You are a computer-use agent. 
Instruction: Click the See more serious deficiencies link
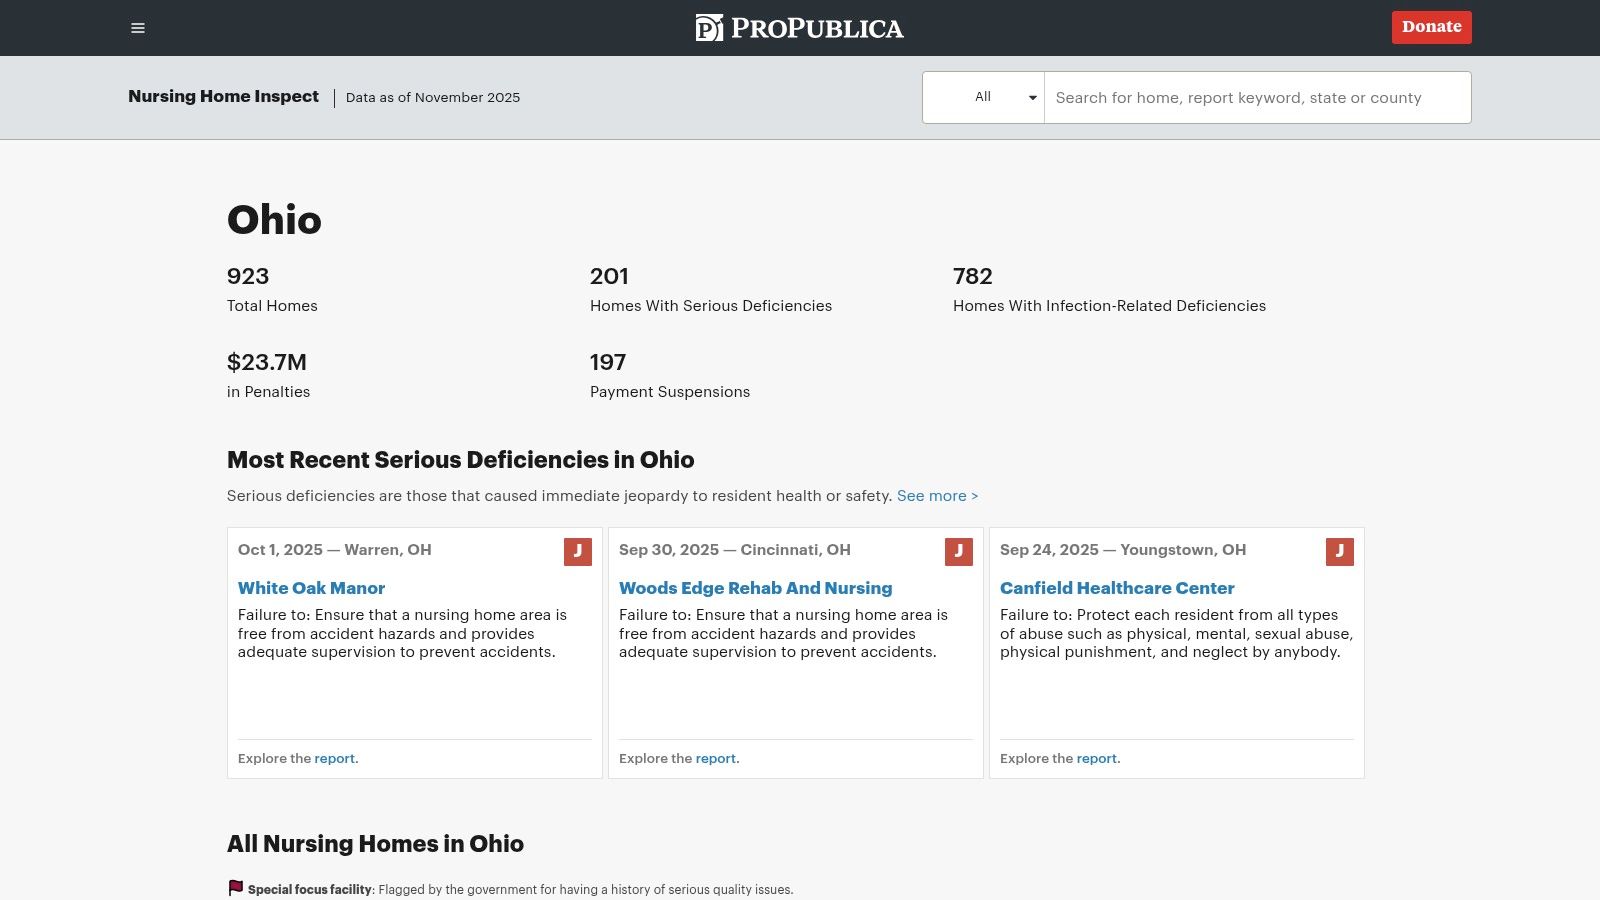click(936, 495)
